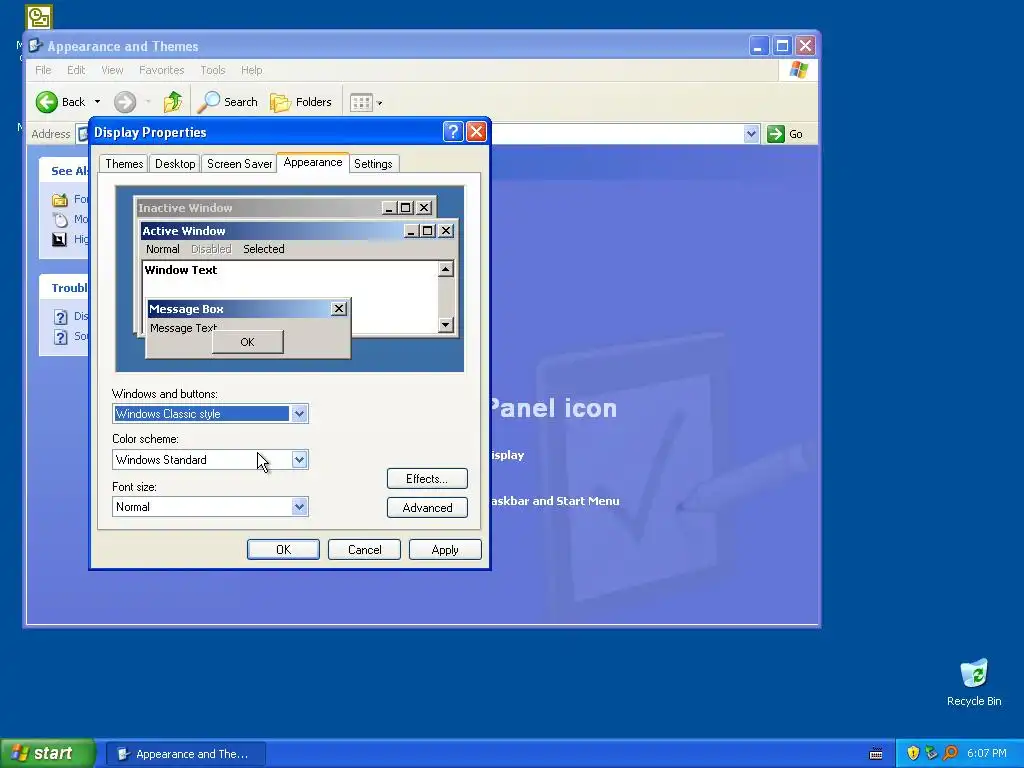This screenshot has width=1024, height=768.
Task: Click the Forward arrow icon in toolbar
Action: [125, 102]
